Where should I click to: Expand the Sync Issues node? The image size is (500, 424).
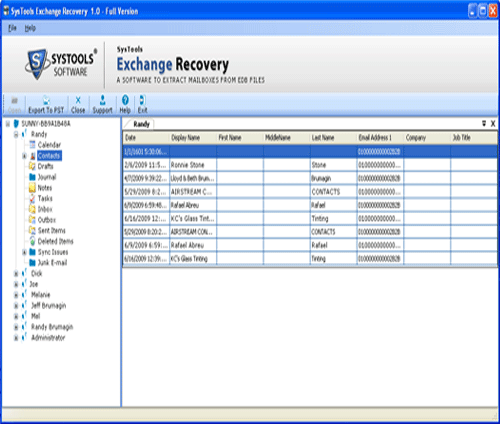[24, 252]
